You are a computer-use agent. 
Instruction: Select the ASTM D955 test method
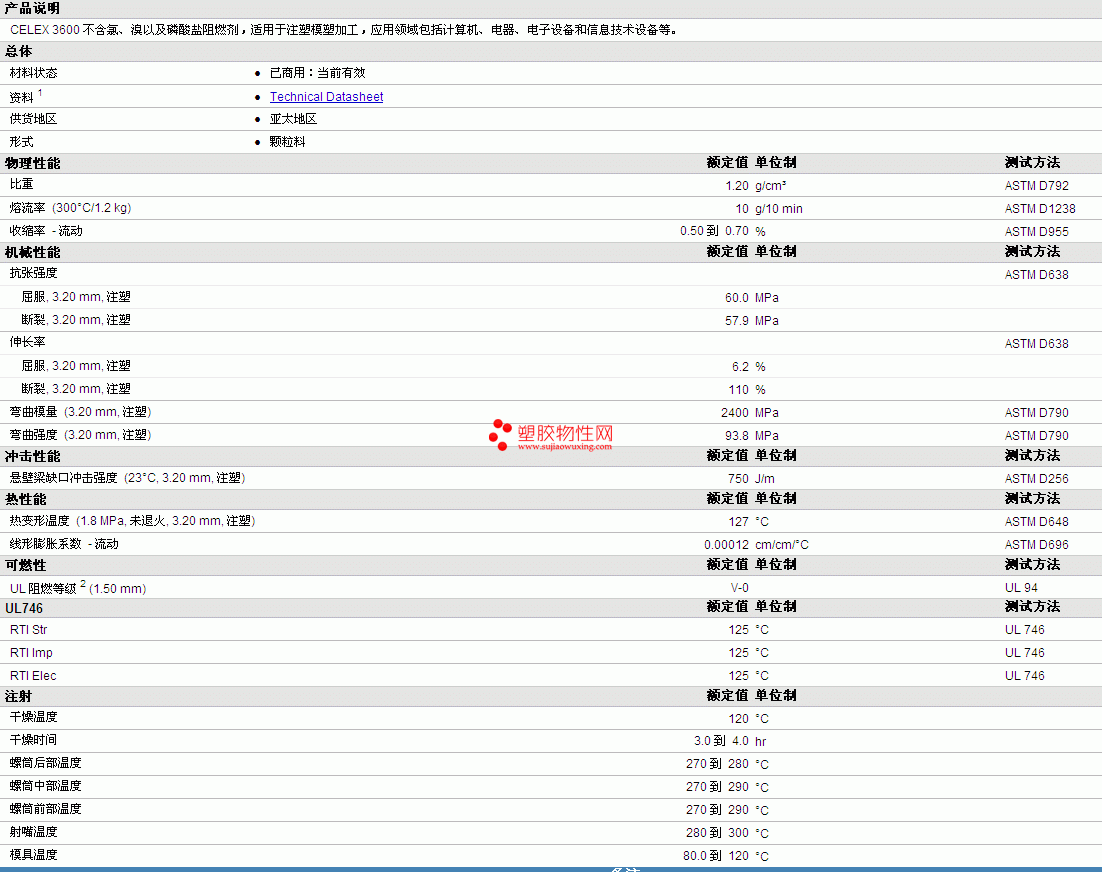point(1037,232)
